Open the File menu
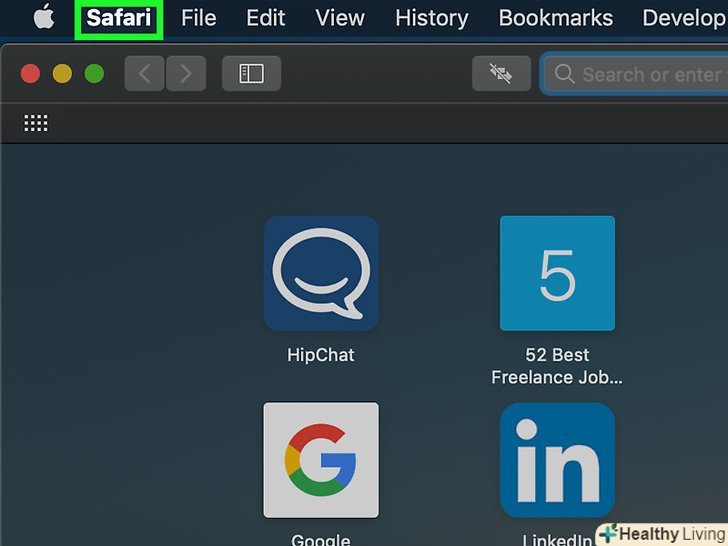This screenshot has width=728, height=546. (x=199, y=18)
